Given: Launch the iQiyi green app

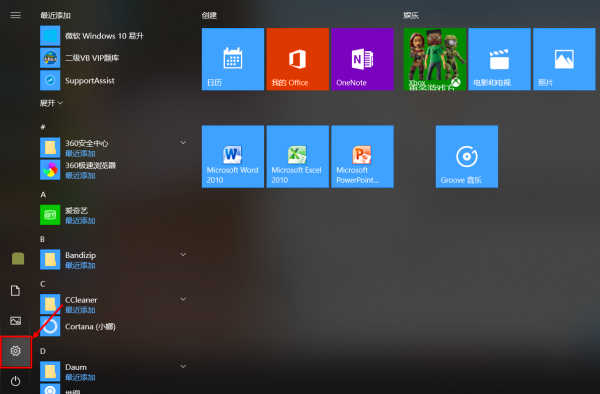Looking at the screenshot, I should tap(50, 215).
